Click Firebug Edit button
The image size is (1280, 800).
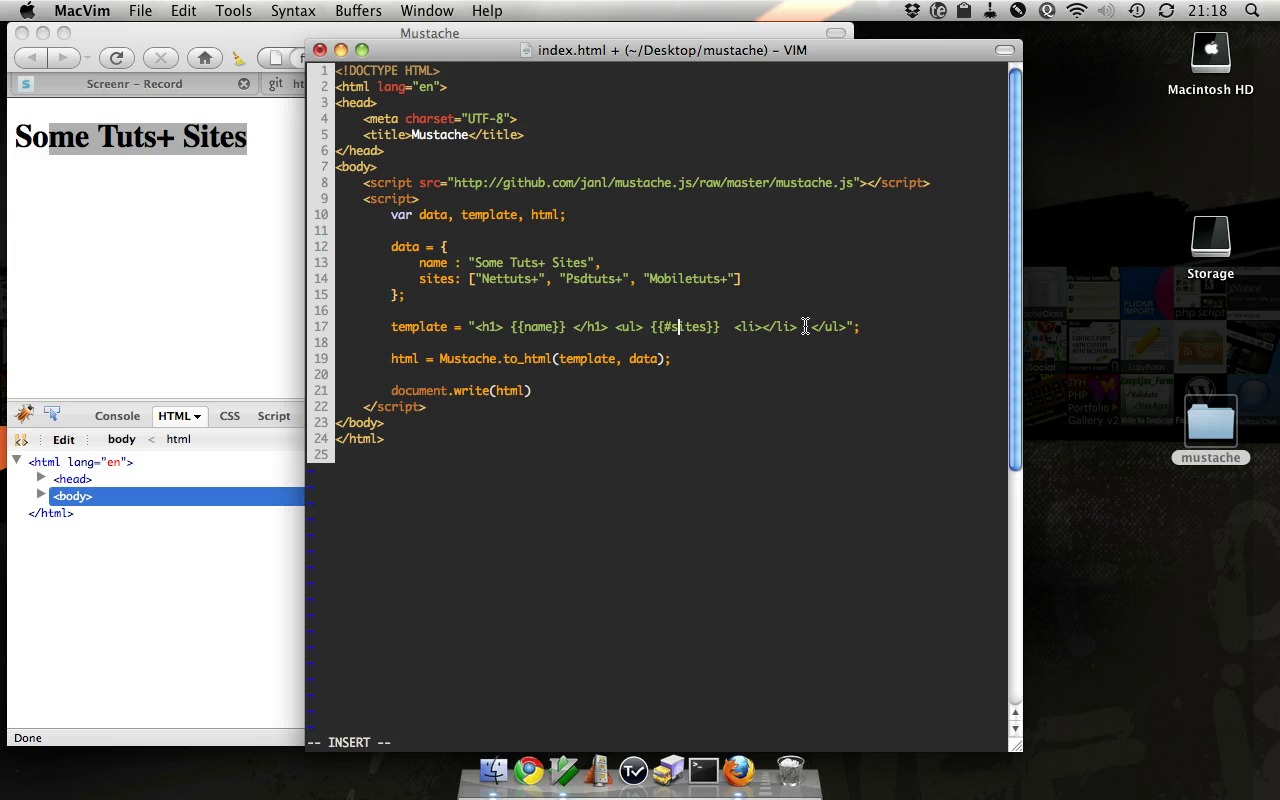tap(64, 440)
